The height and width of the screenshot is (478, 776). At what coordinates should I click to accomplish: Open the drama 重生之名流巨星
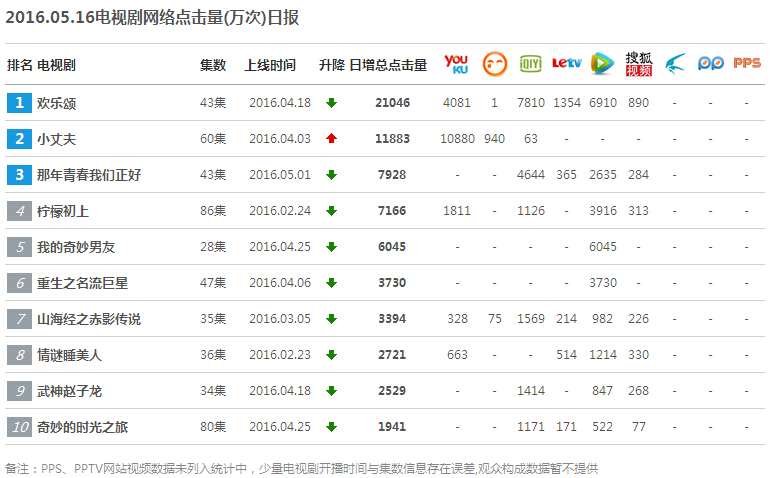(x=83, y=283)
